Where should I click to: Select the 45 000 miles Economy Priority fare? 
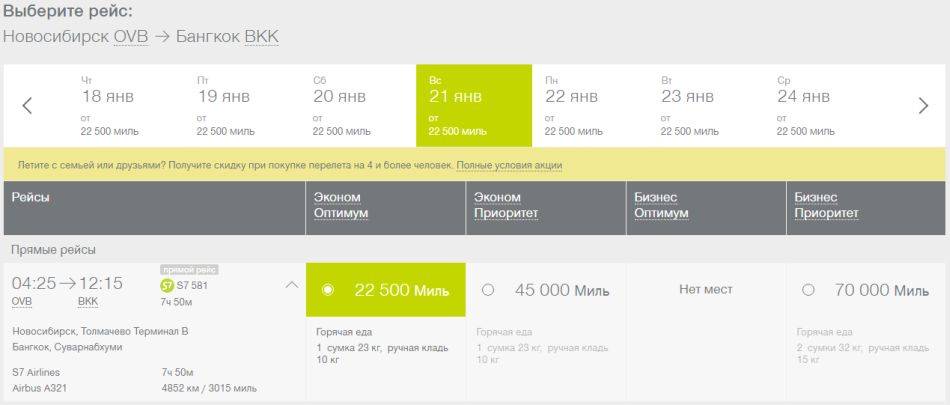(x=546, y=290)
